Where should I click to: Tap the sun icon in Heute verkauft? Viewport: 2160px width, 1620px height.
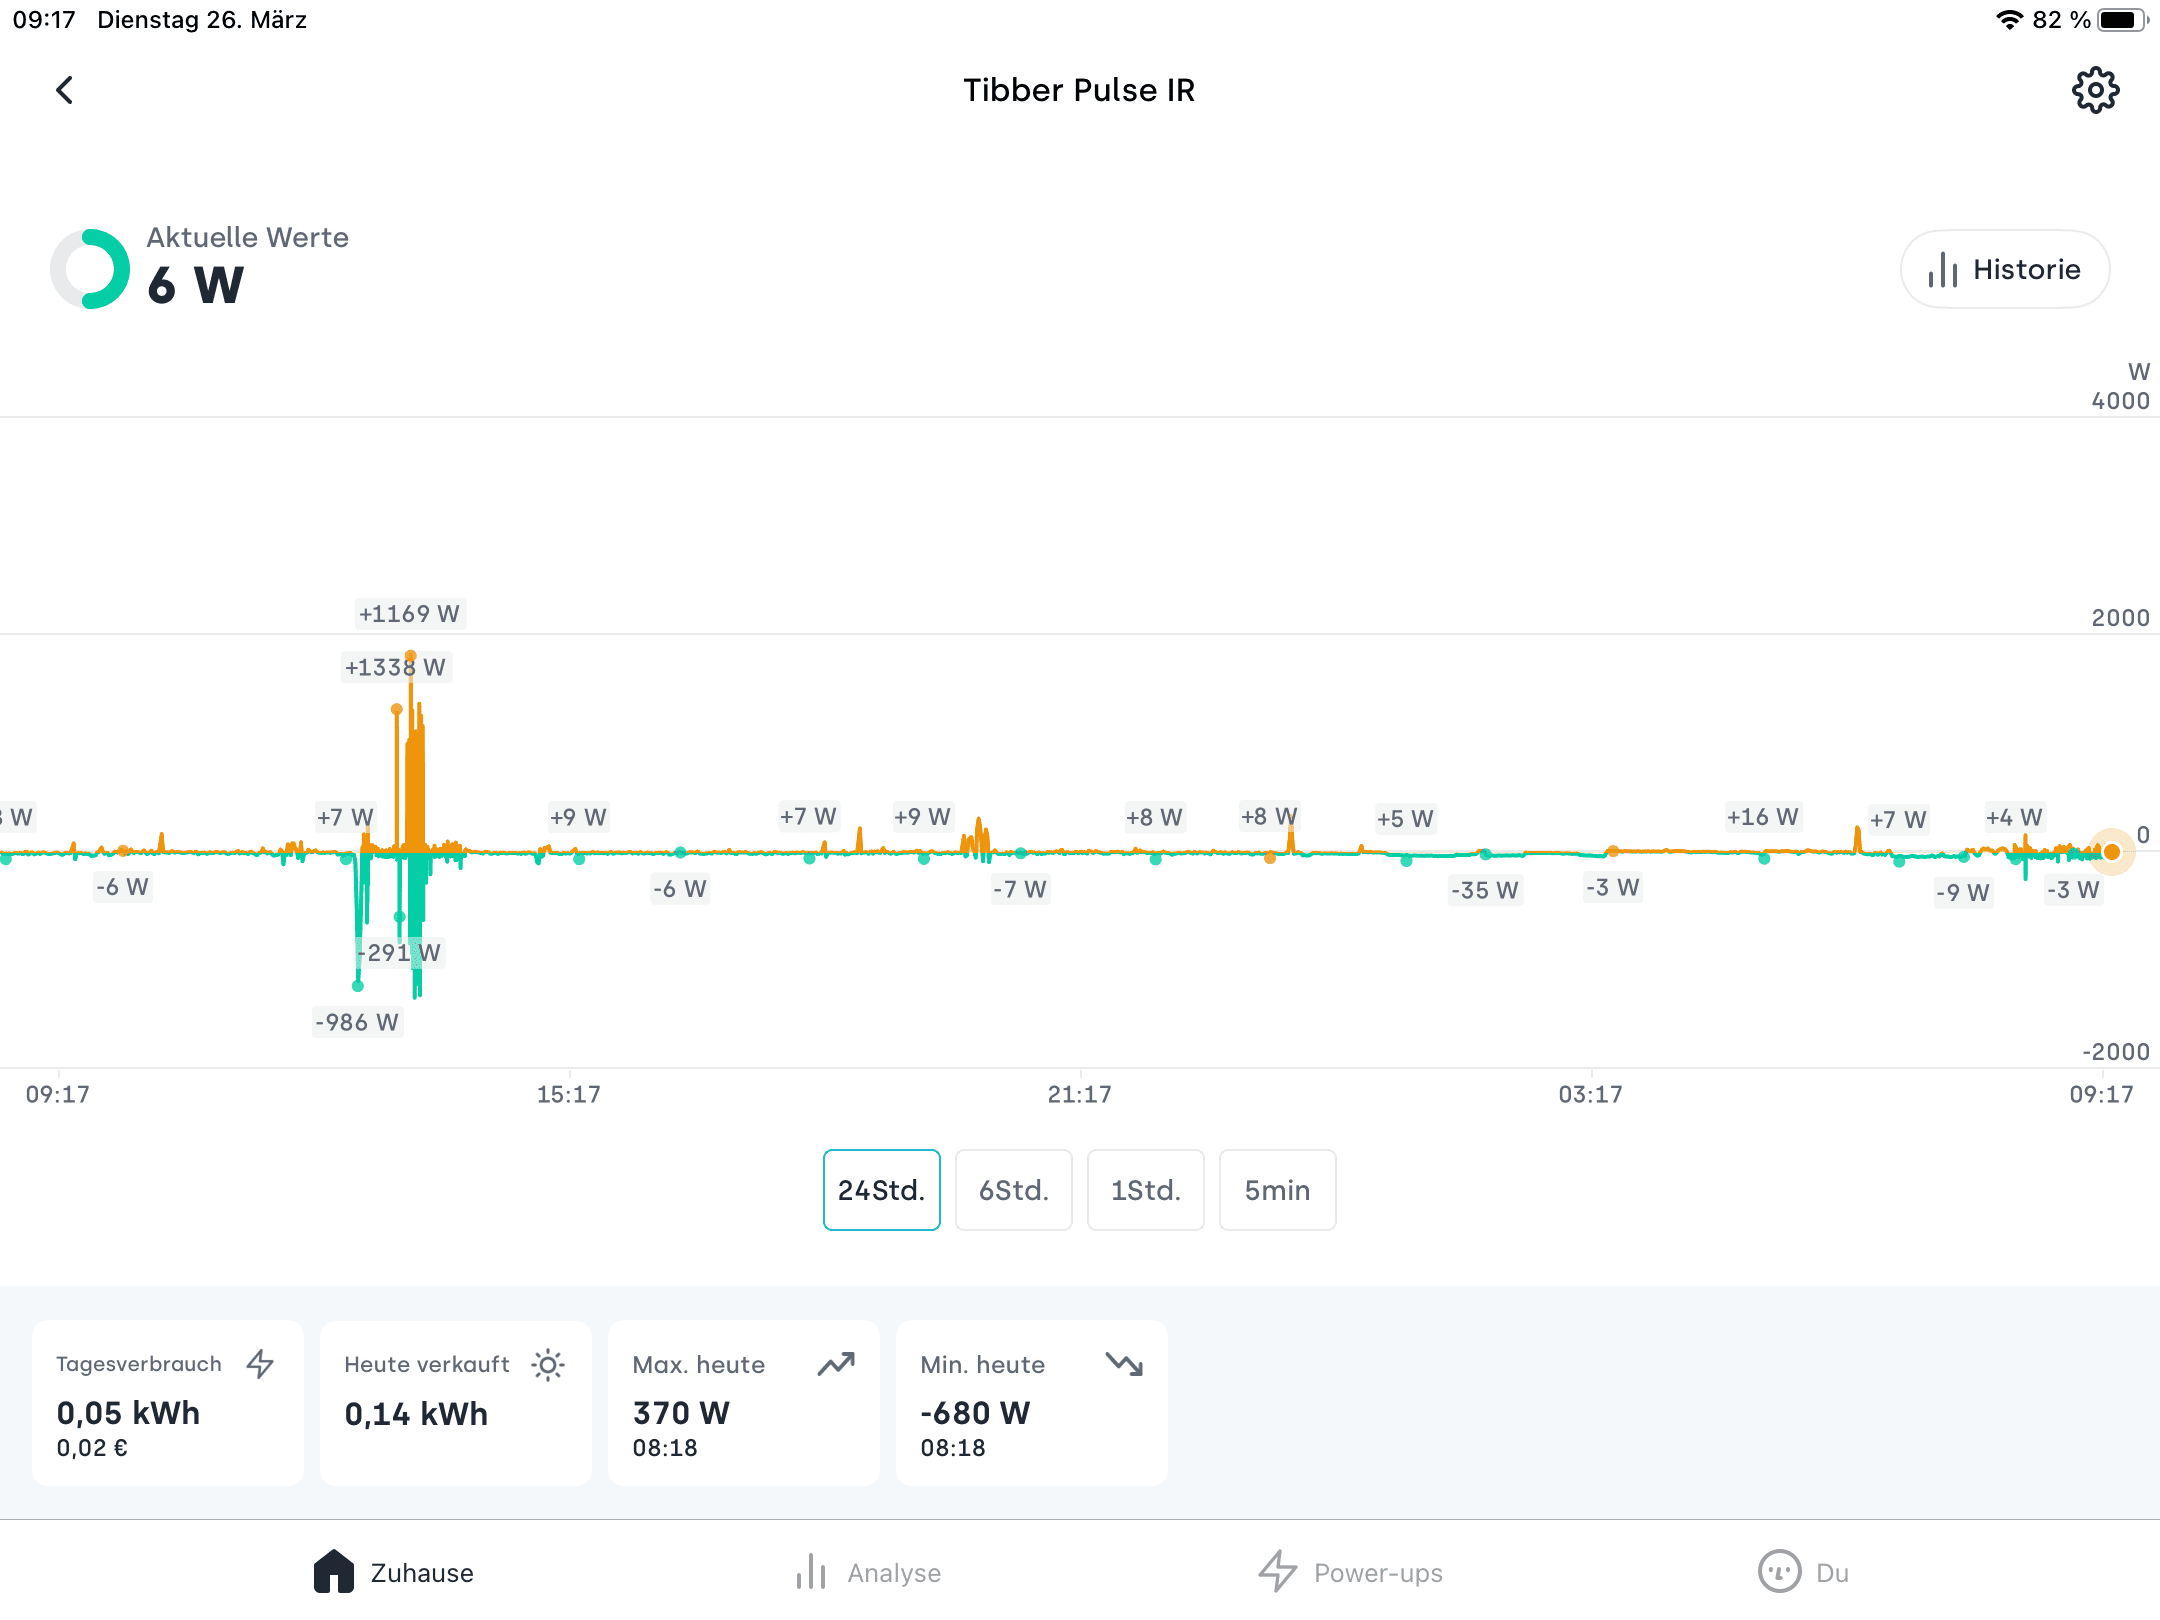pos(548,1365)
